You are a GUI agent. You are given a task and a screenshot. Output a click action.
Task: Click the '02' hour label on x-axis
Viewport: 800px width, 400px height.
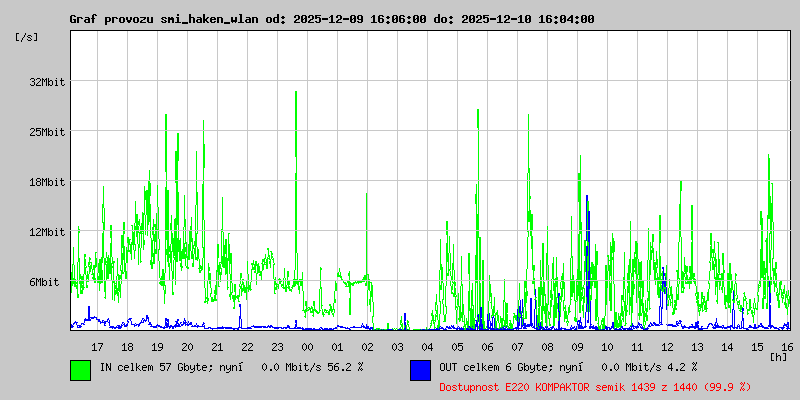click(x=367, y=347)
